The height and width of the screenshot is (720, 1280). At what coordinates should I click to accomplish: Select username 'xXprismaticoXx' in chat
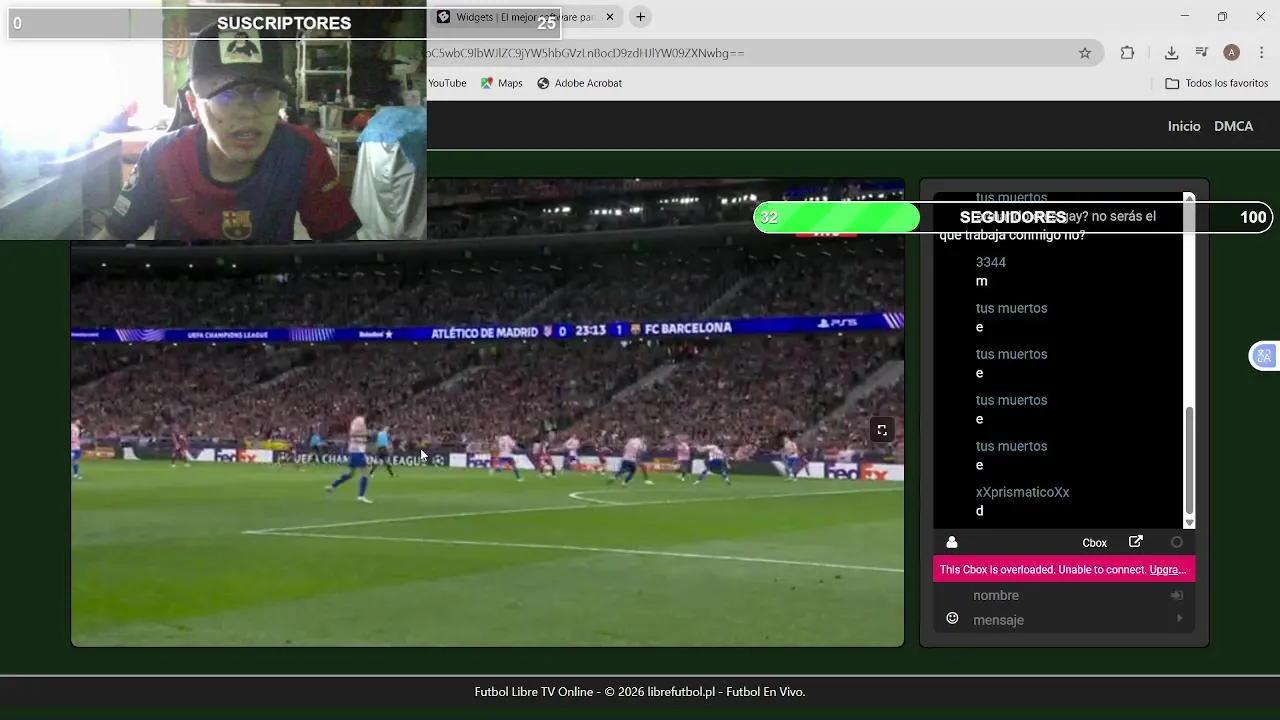point(1022,492)
